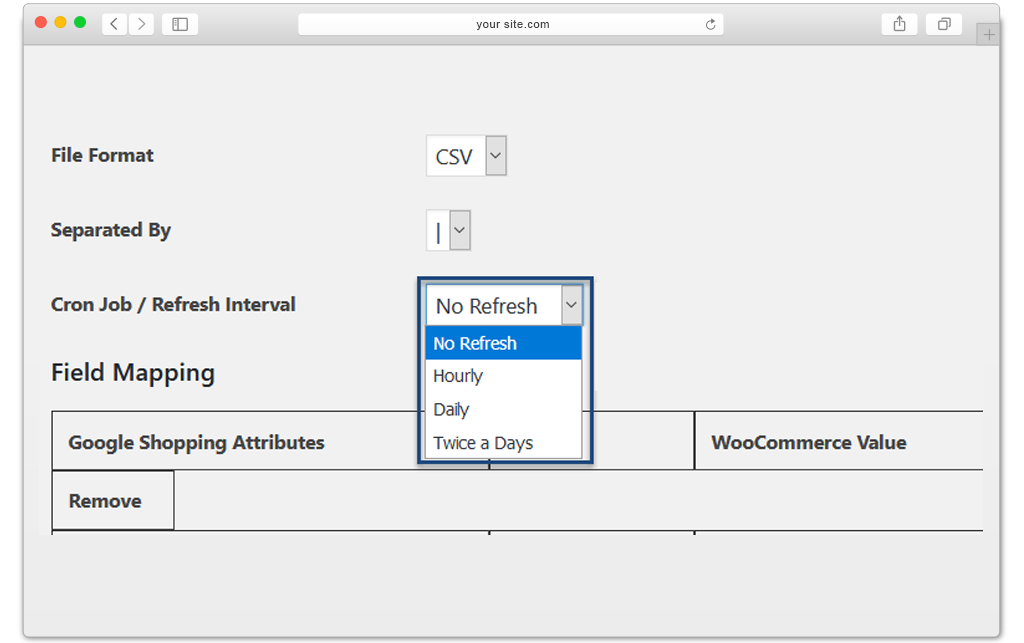Select the Twice a Days option
This screenshot has height=643, width=1024.
(503, 443)
